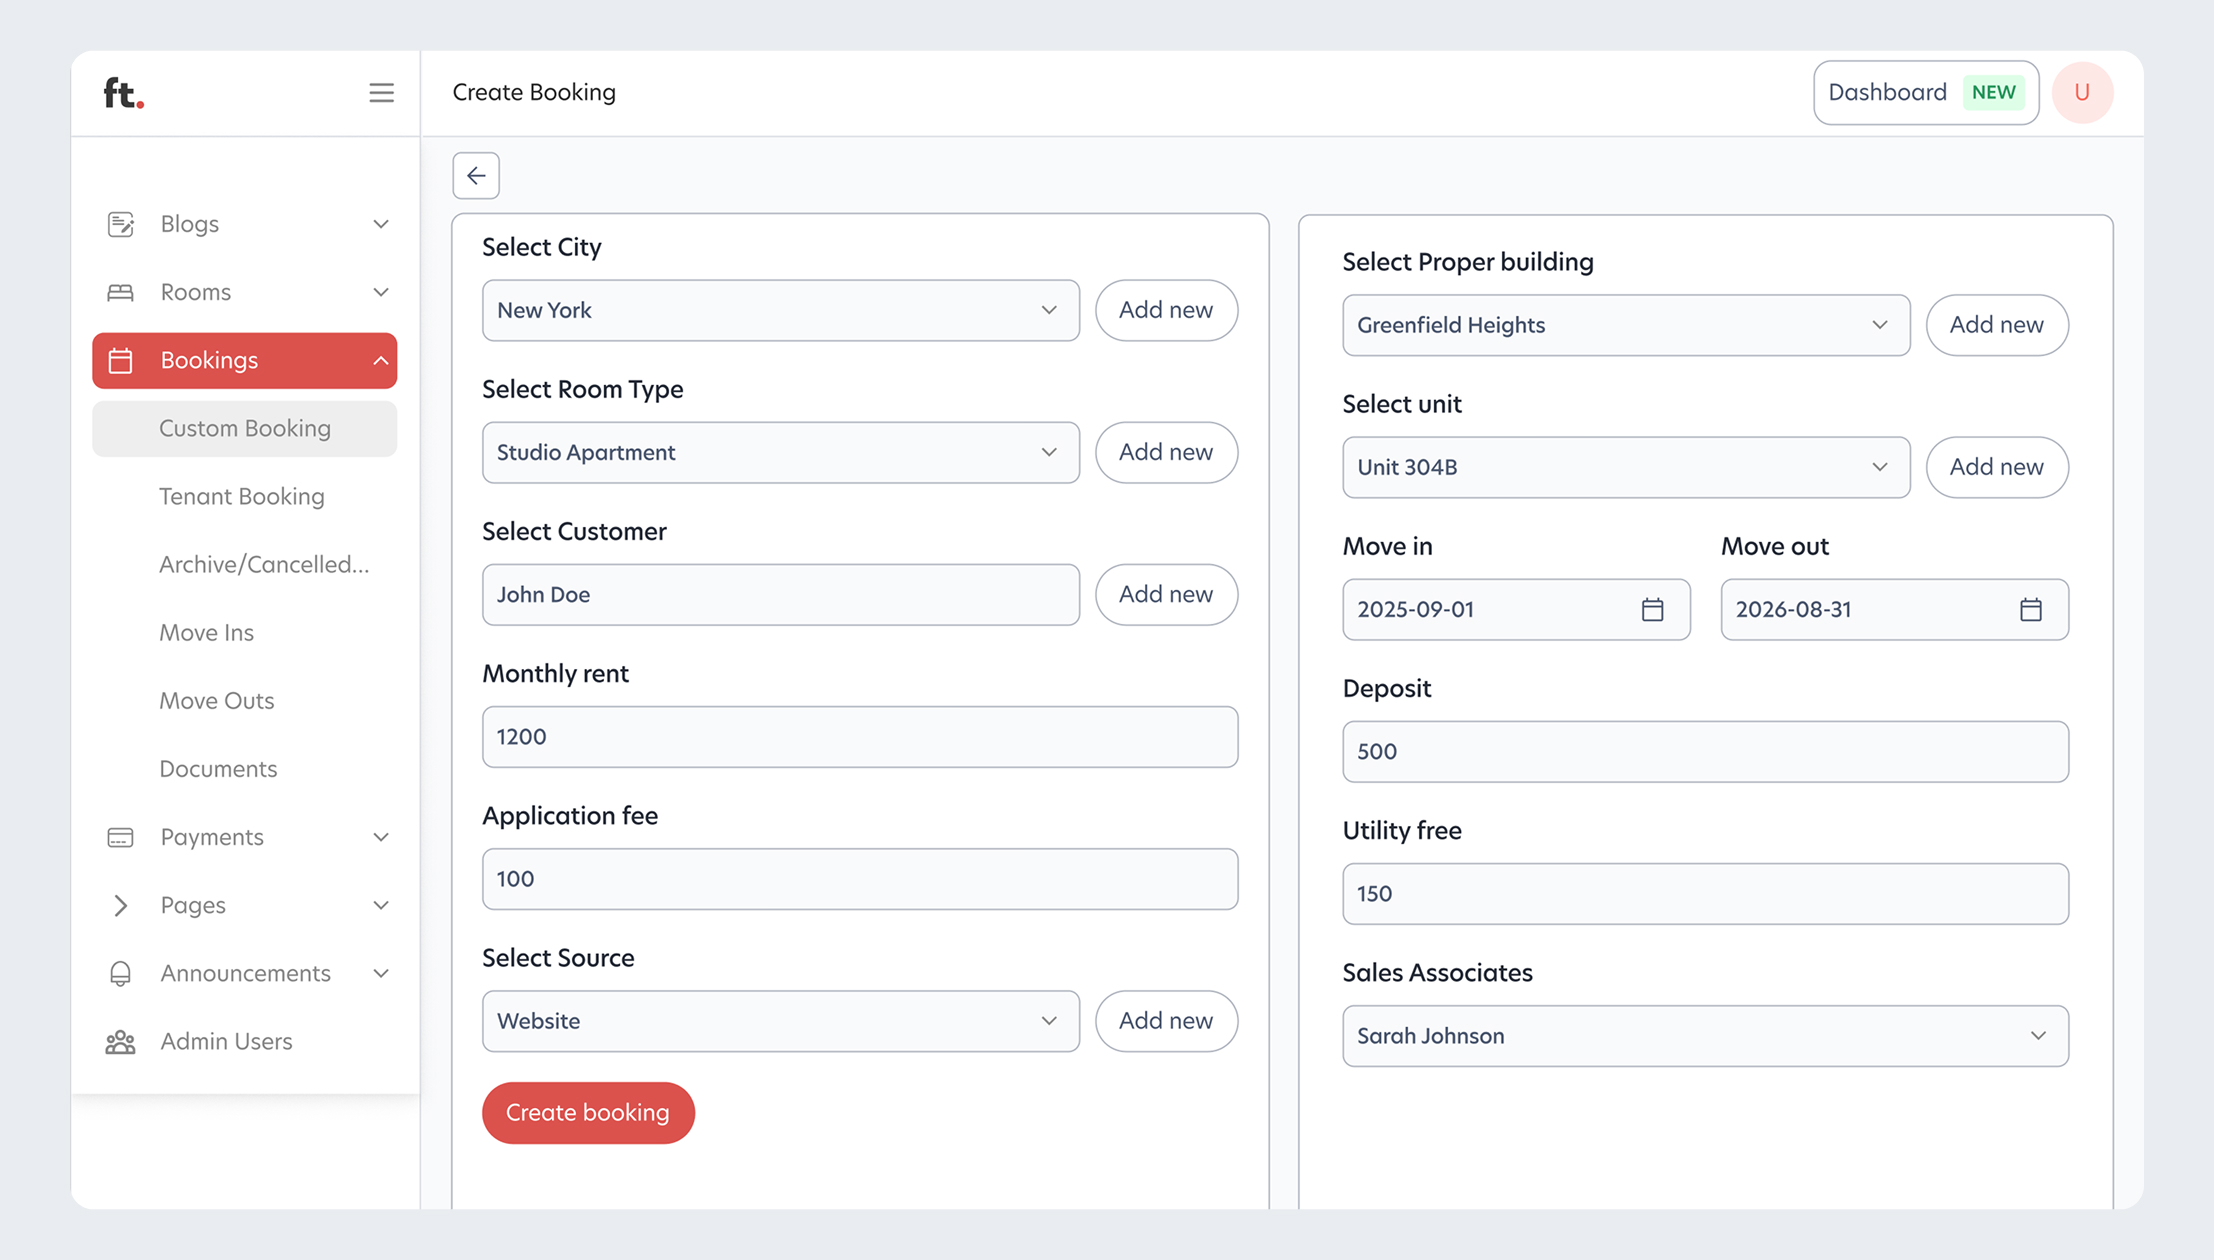Screen dimensions: 2214x1260
Task: Click the Monthly rent input field
Action: 859,737
